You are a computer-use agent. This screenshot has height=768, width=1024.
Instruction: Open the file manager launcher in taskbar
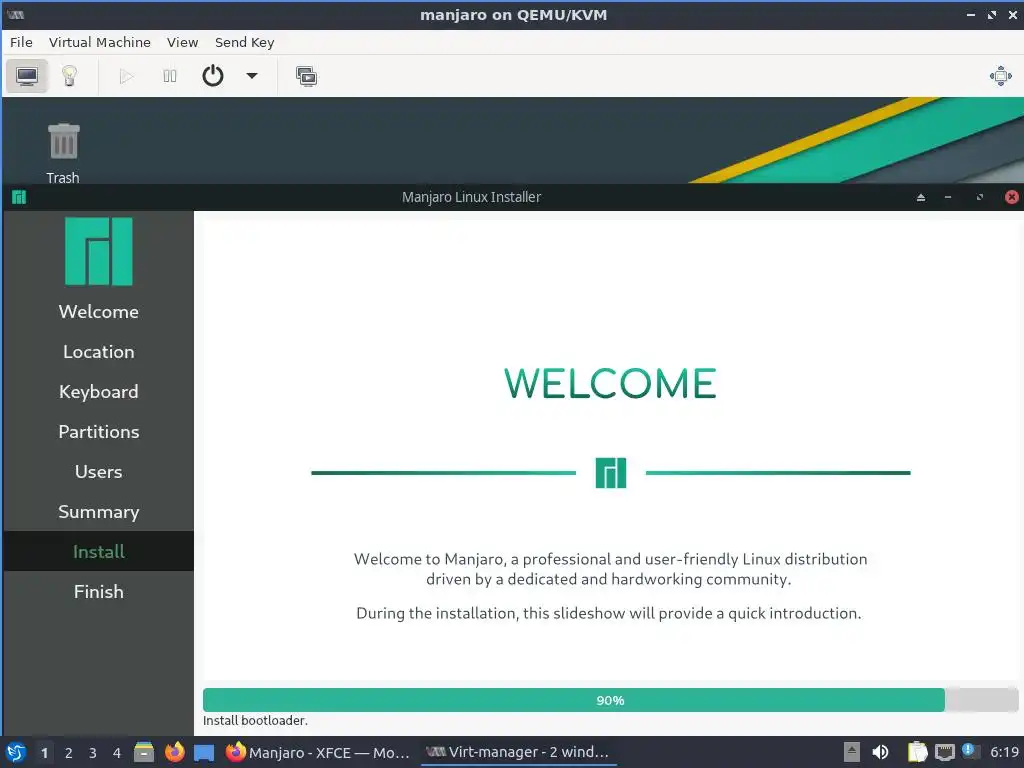144,752
